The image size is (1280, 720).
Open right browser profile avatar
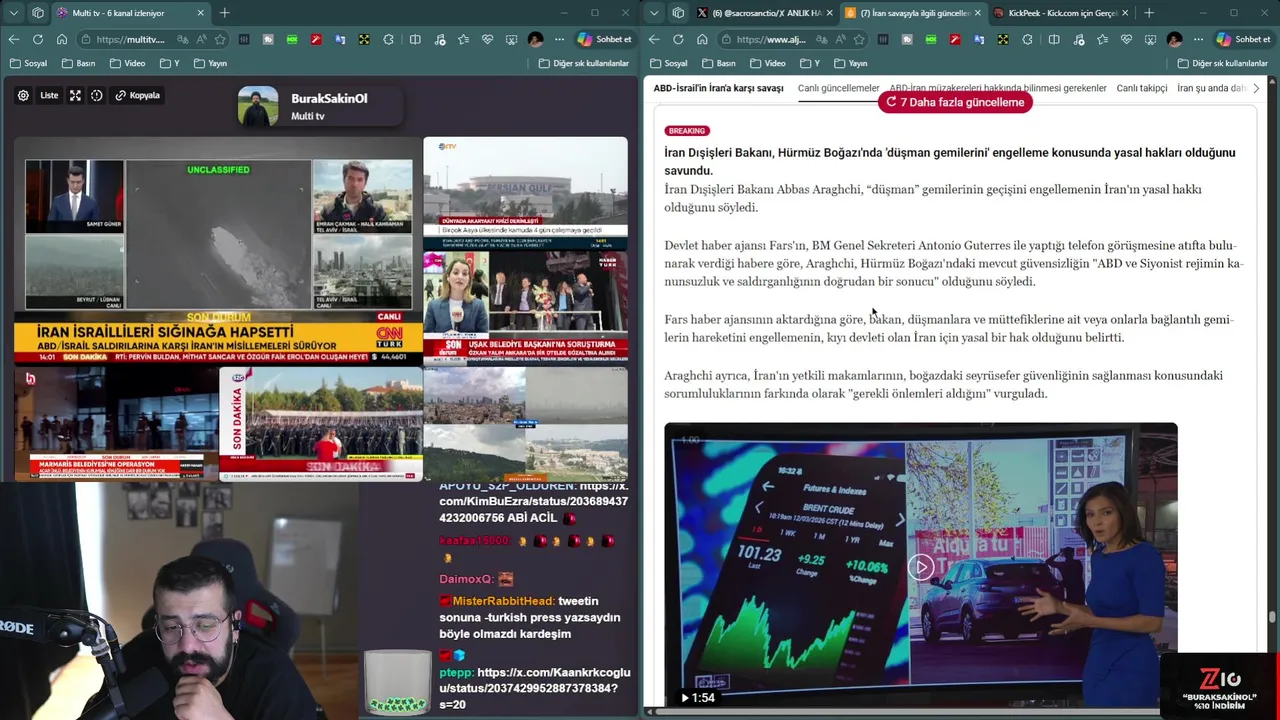(1175, 39)
